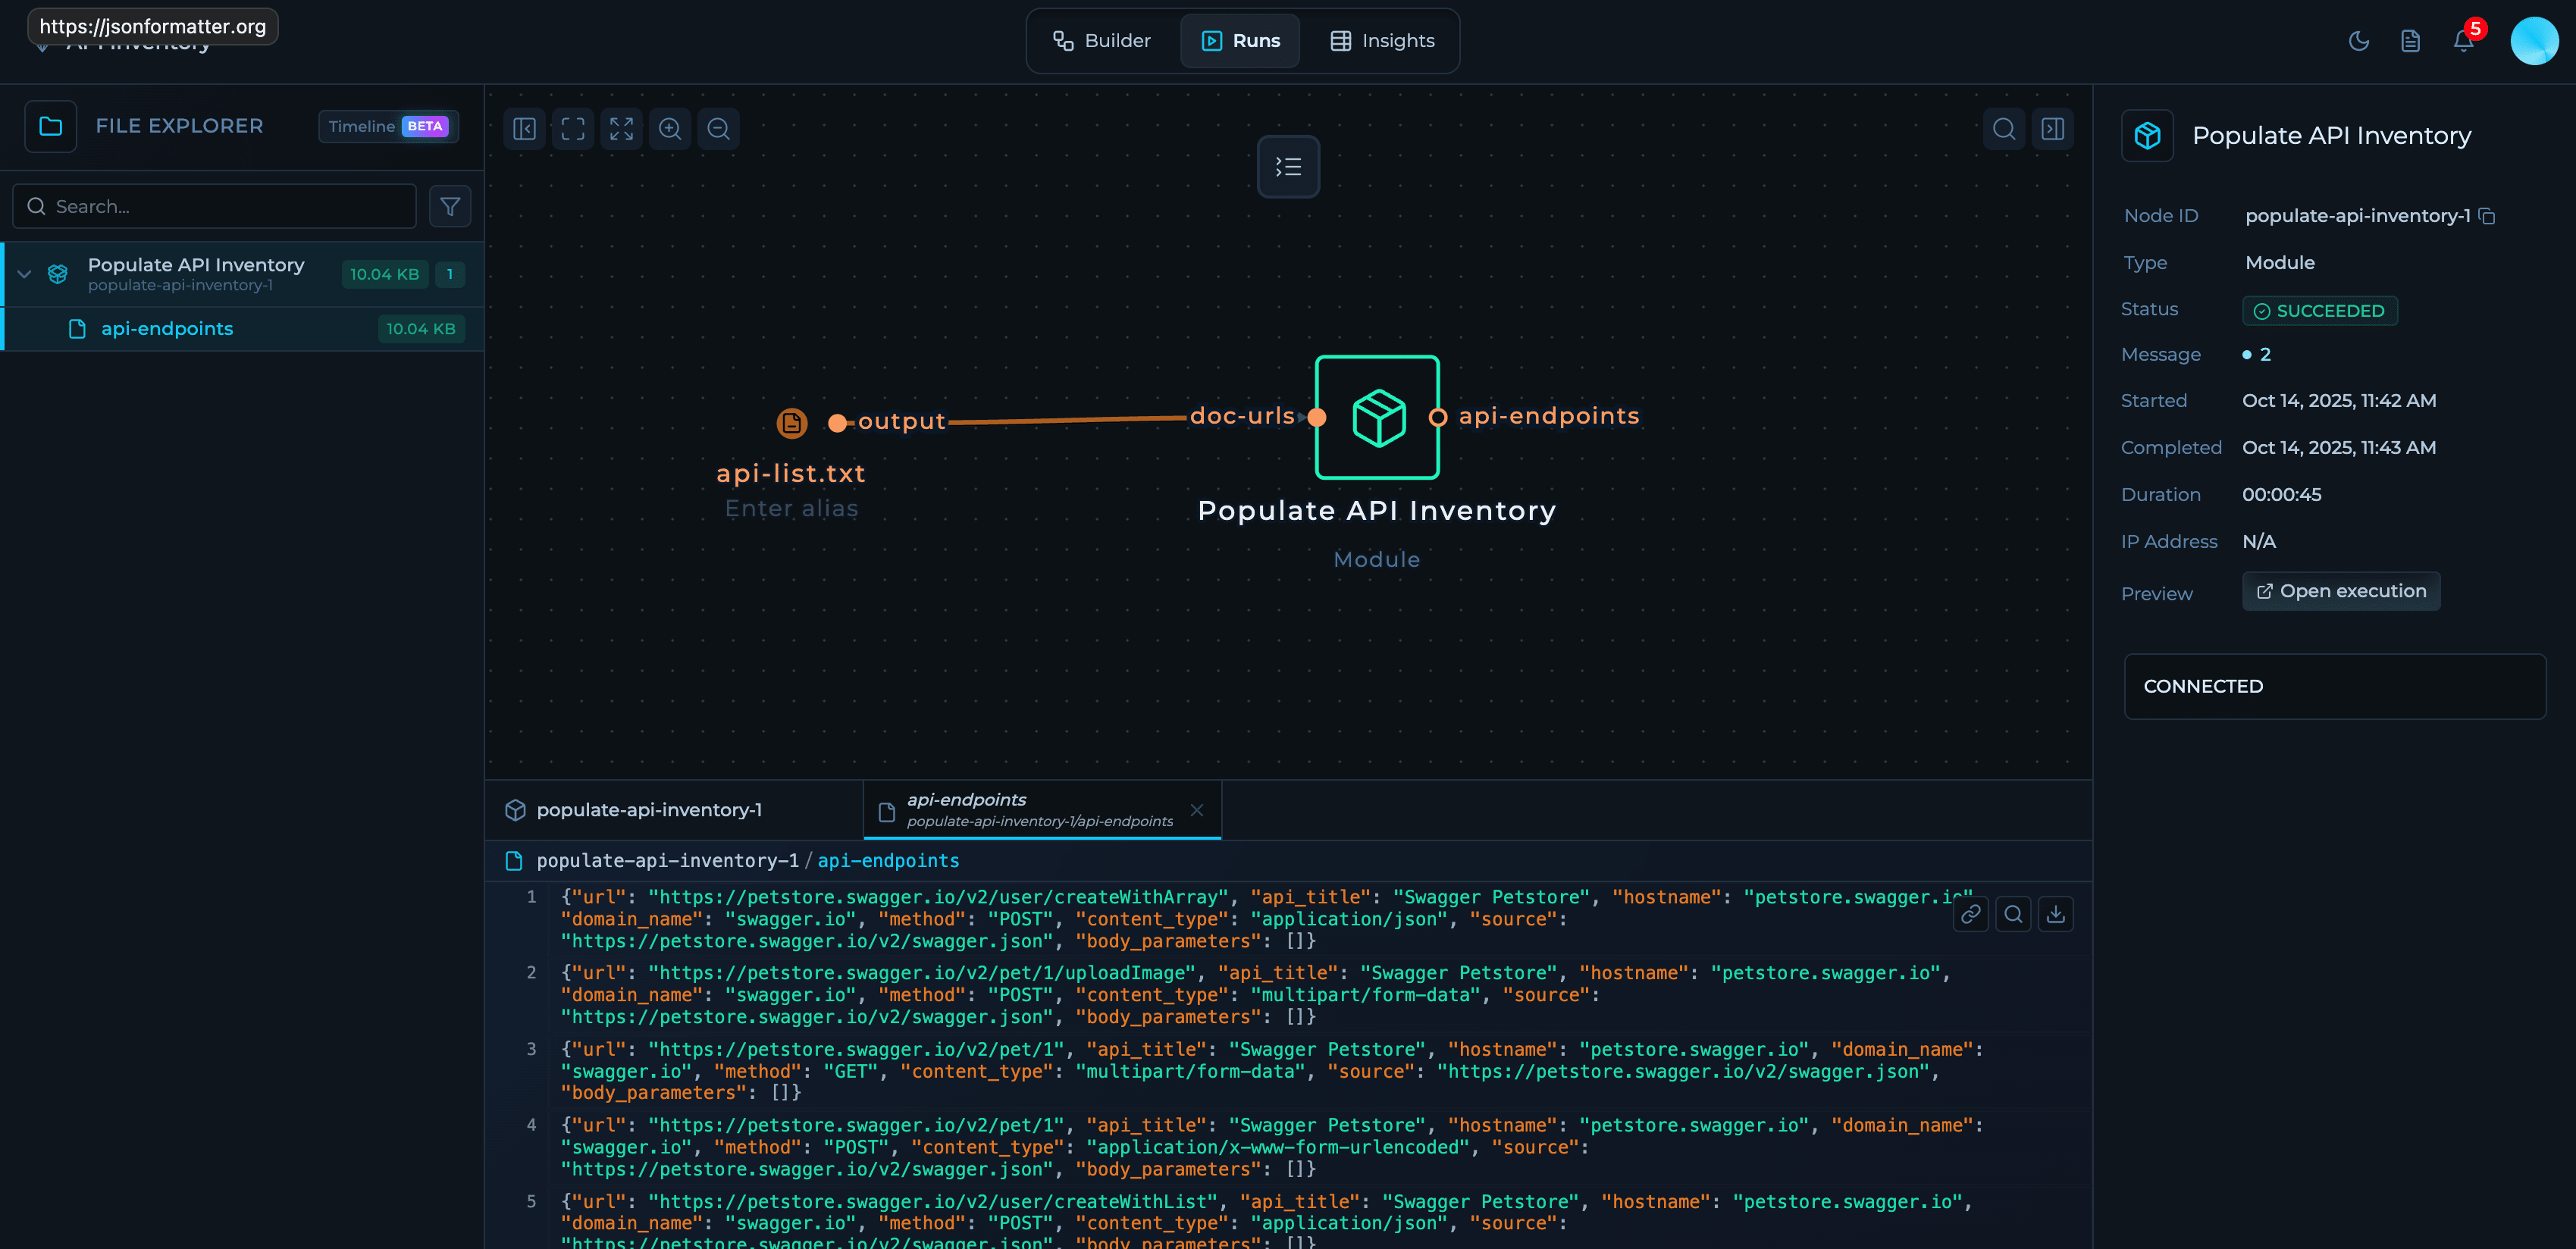Download the api-endpoints file
This screenshot has height=1249, width=2576.
[2055, 914]
